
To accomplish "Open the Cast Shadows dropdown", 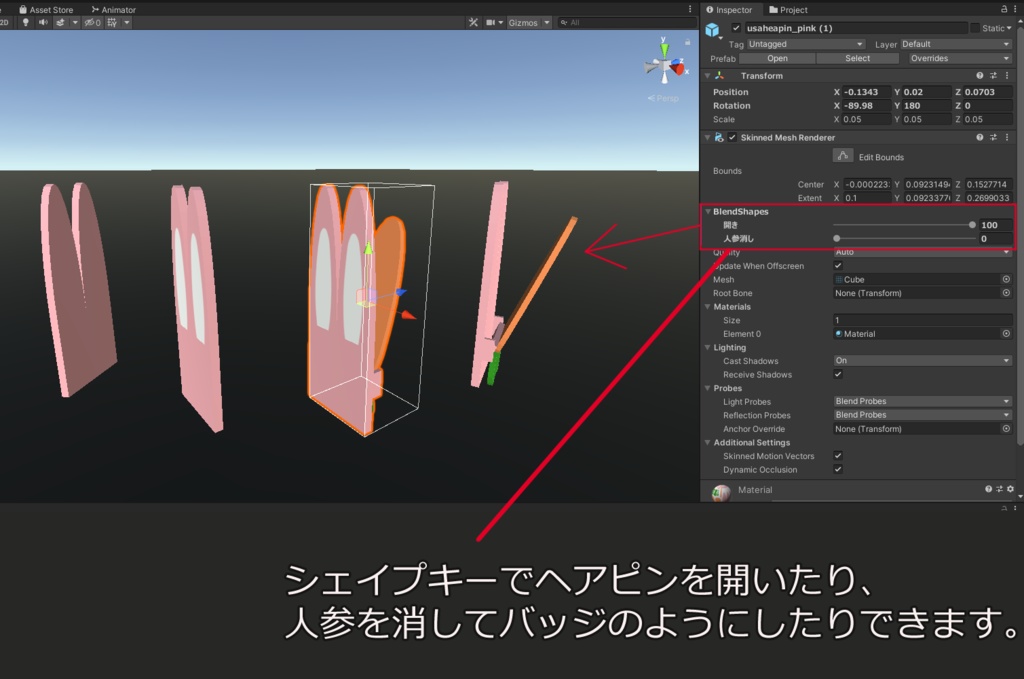I will (x=923, y=360).
